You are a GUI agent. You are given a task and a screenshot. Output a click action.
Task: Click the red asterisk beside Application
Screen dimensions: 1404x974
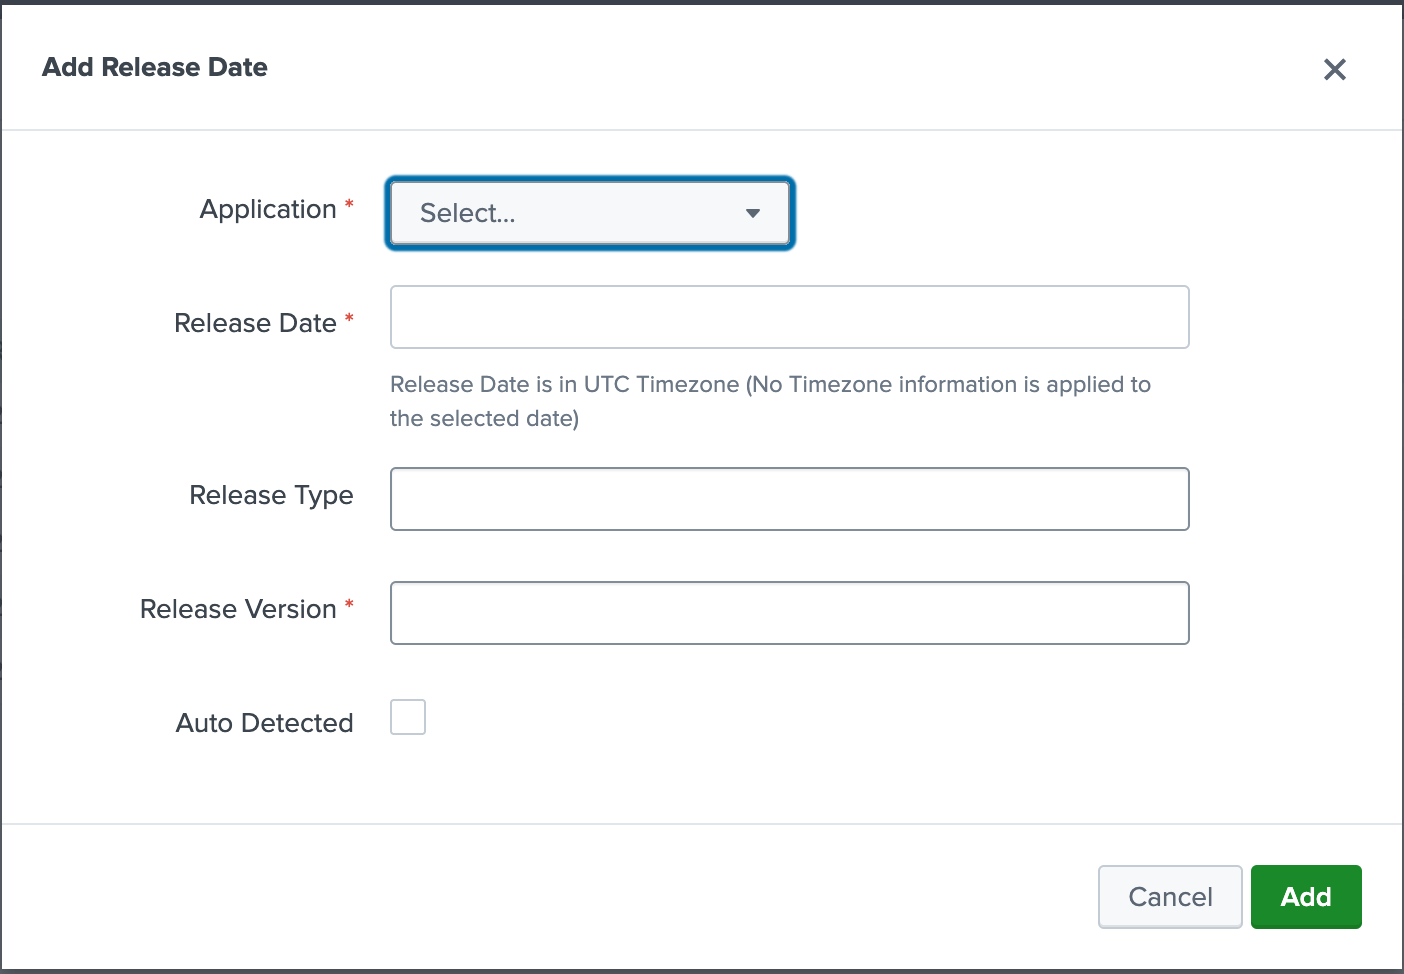click(x=349, y=204)
